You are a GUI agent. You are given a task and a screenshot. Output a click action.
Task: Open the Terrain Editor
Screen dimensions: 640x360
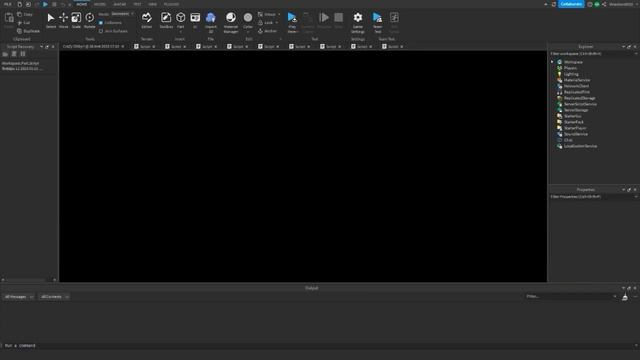pyautogui.click(x=147, y=20)
